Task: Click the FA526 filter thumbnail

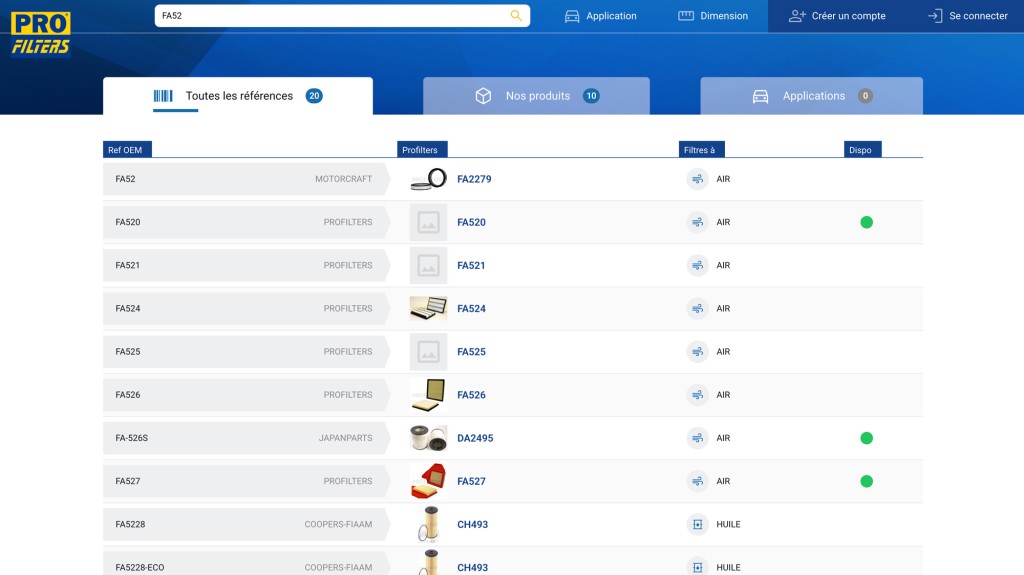Action: point(428,395)
